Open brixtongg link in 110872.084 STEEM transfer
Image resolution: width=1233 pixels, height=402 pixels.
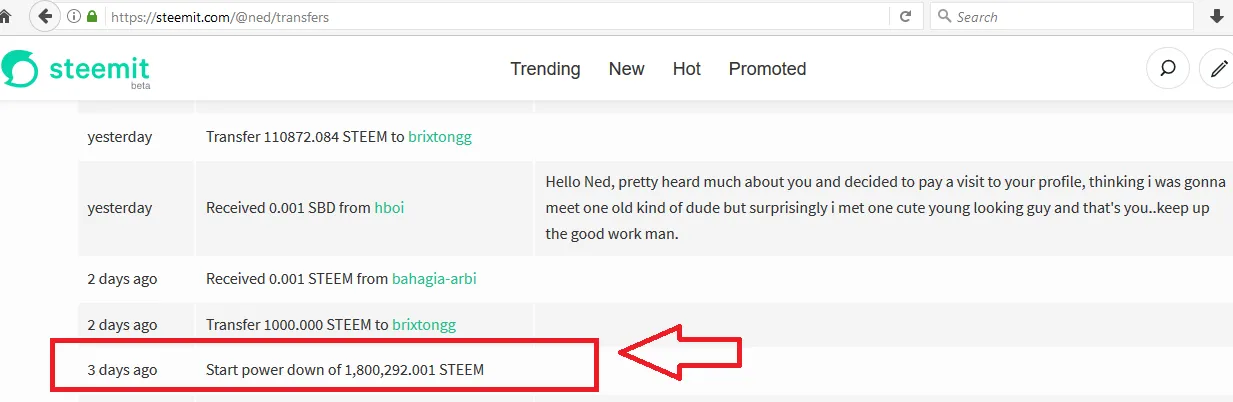coord(439,137)
